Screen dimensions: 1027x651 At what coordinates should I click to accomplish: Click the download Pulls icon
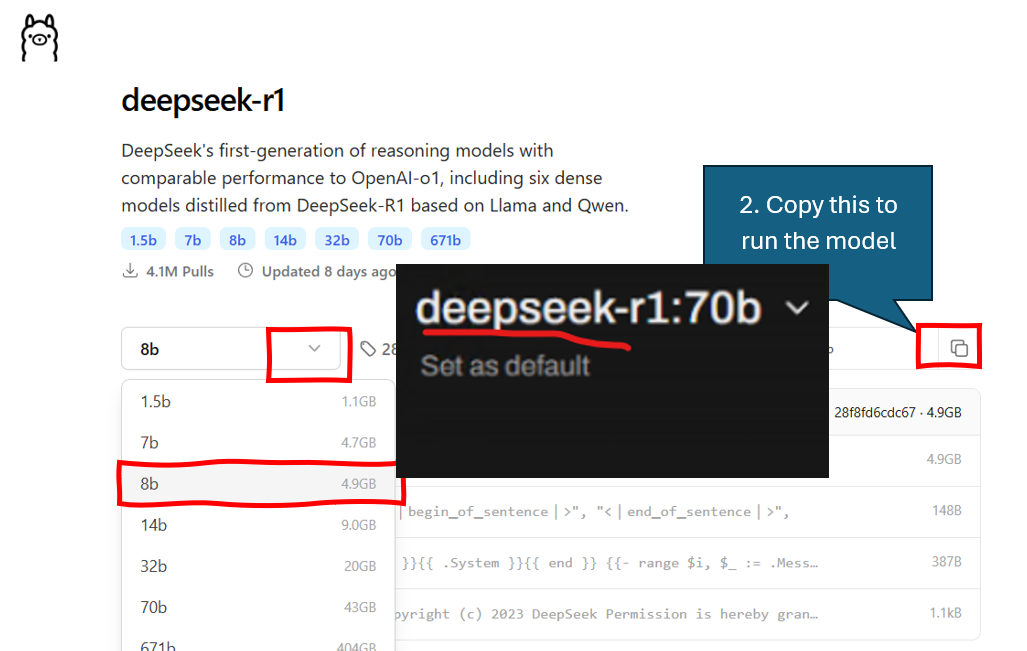[x=130, y=270]
